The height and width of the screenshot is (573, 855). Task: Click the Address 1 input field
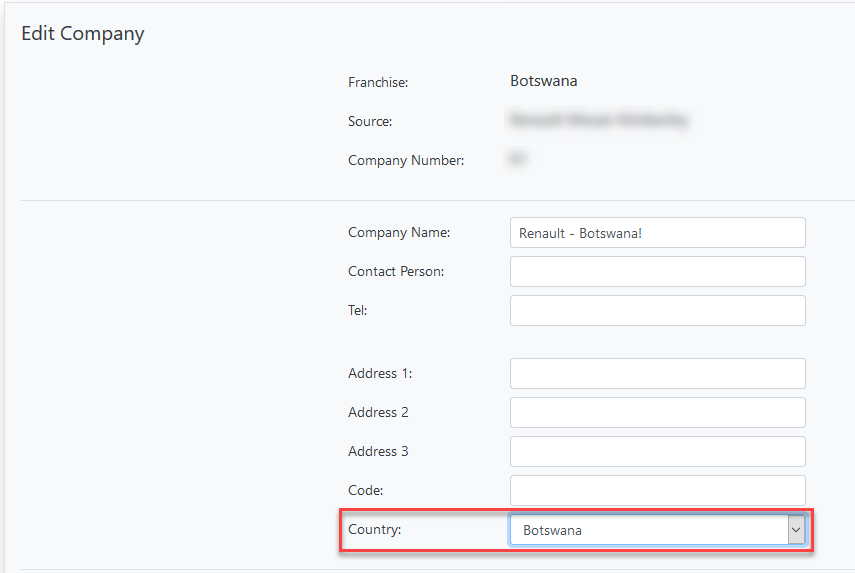pyautogui.click(x=658, y=373)
